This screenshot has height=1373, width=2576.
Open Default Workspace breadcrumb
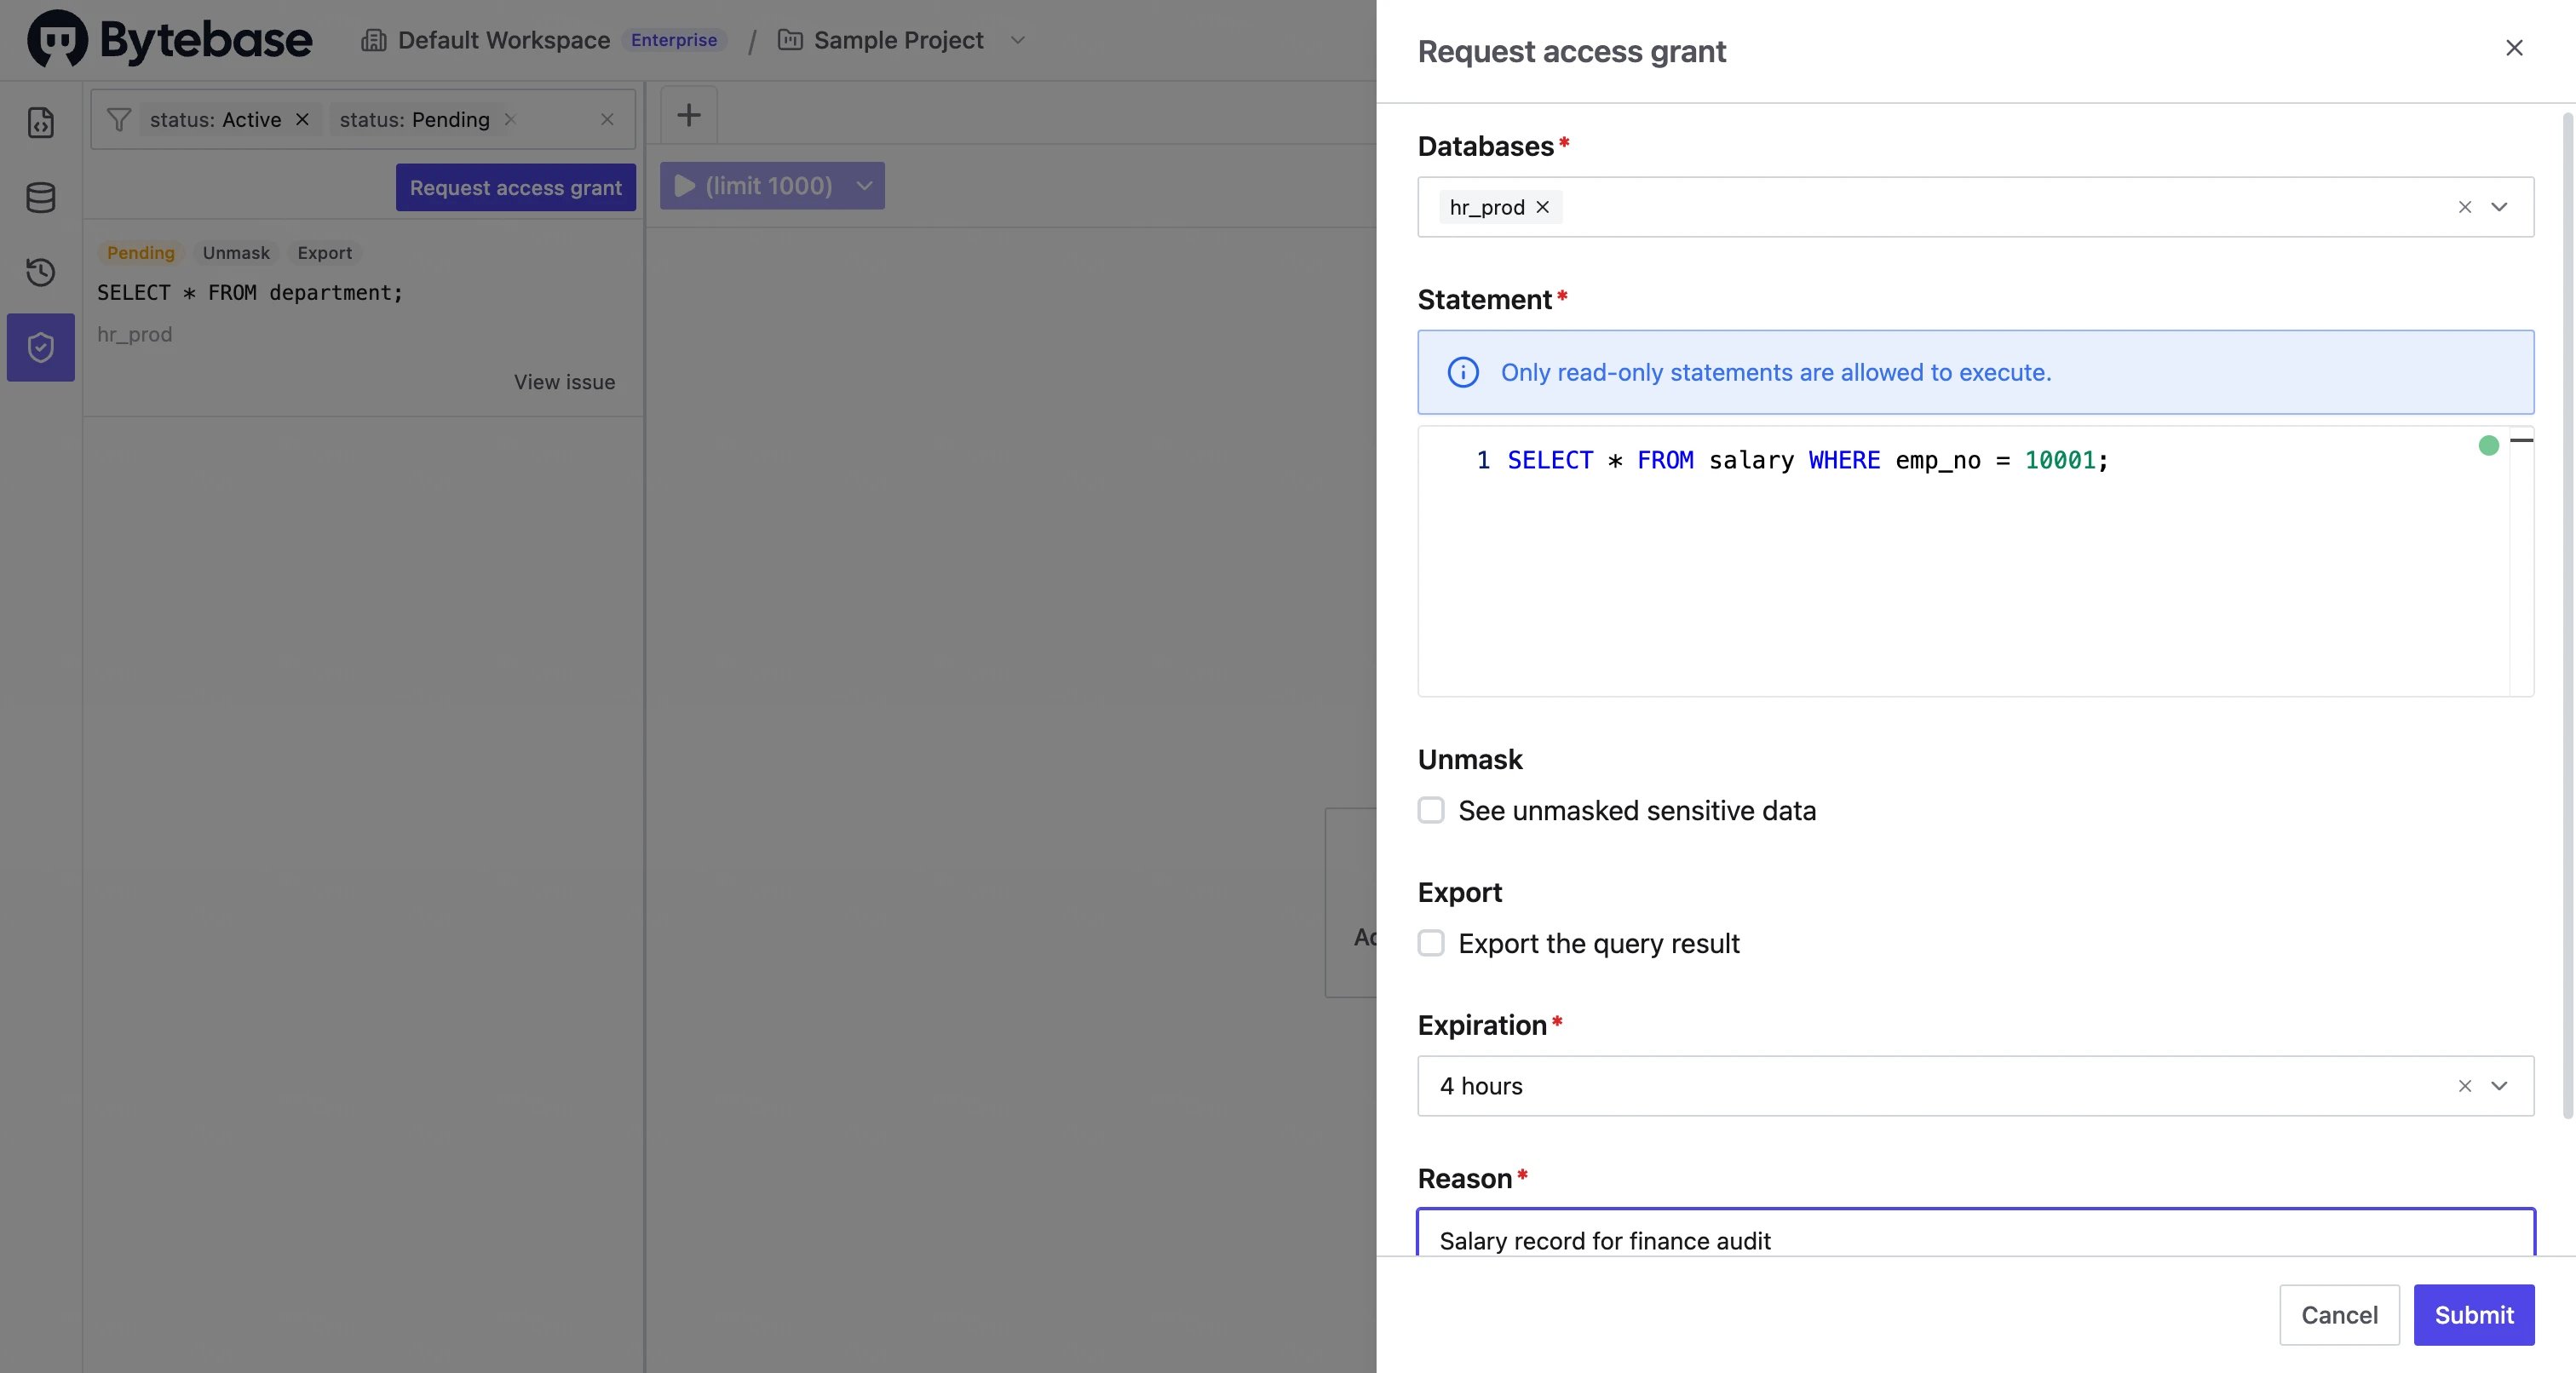pyautogui.click(x=503, y=40)
